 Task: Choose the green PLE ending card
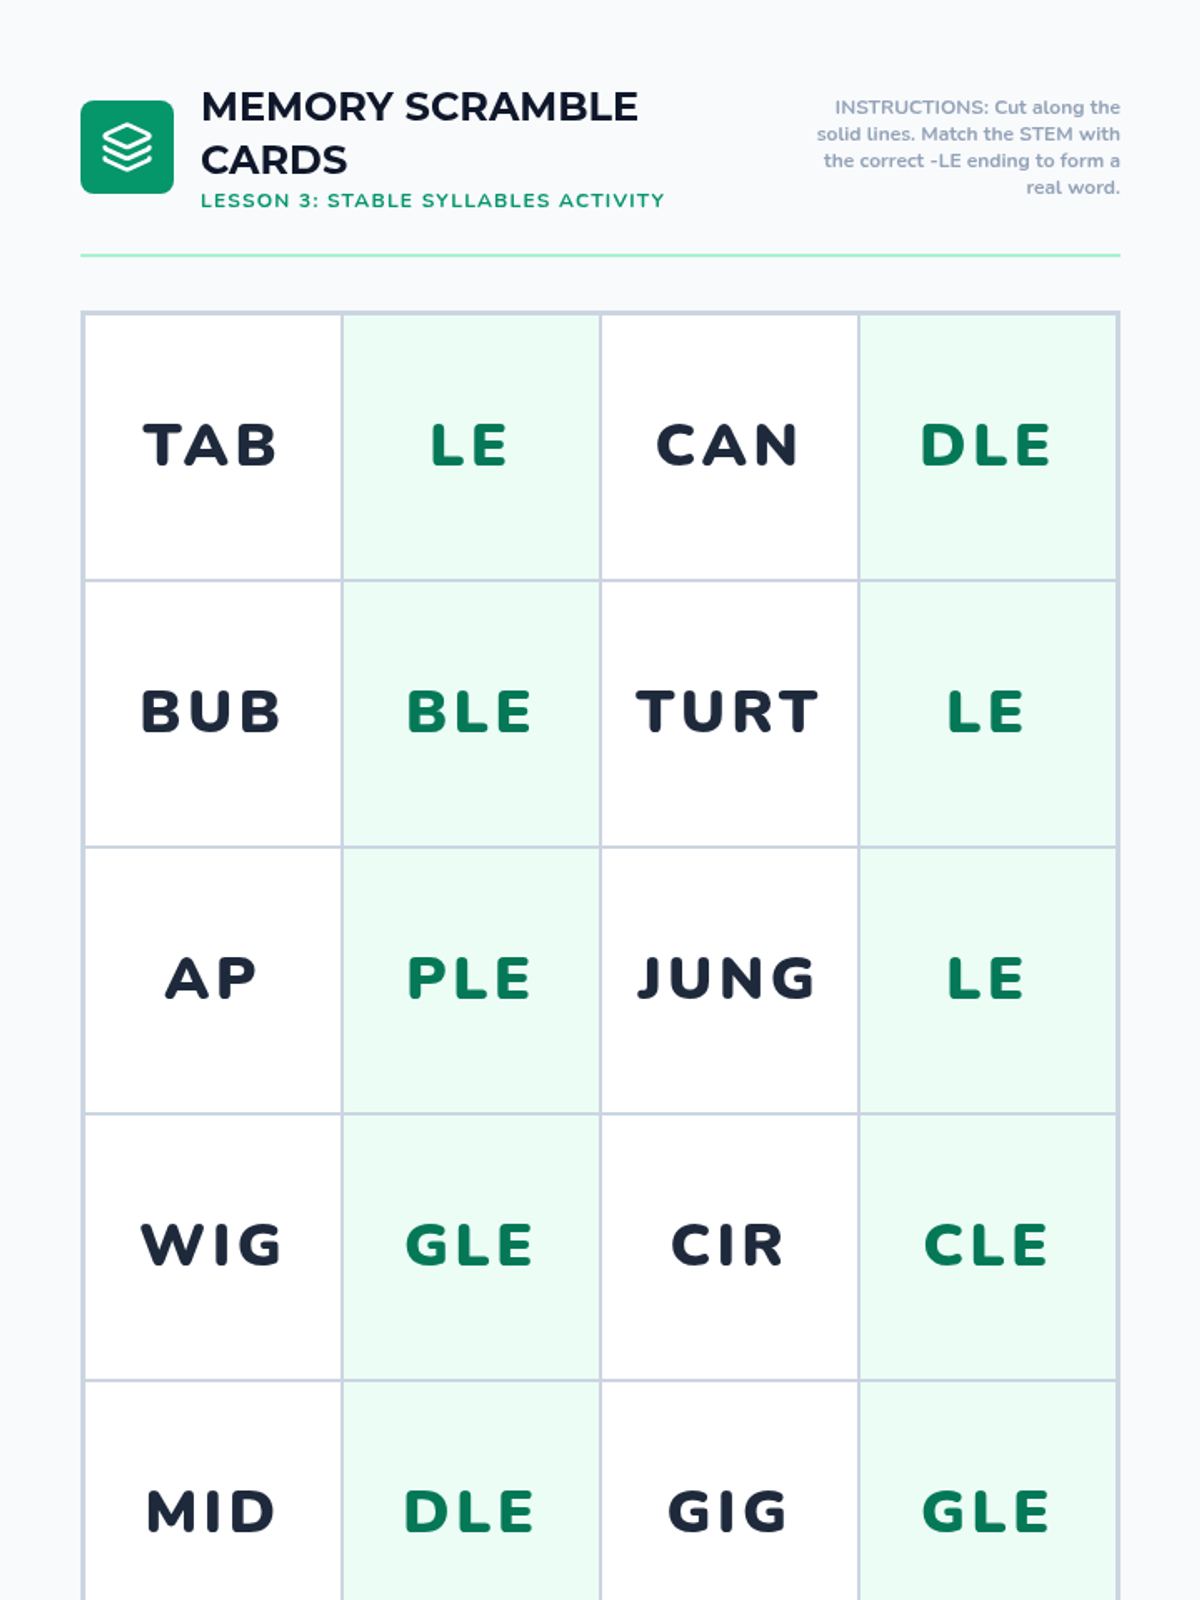[470, 979]
